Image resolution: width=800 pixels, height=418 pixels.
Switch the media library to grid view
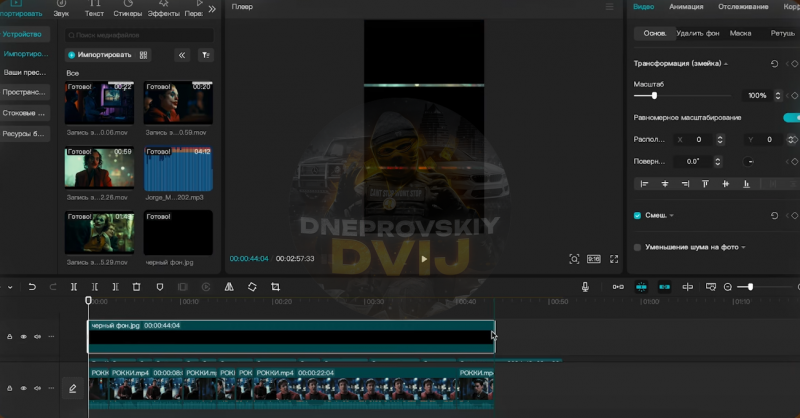pyautogui.click(x=143, y=55)
